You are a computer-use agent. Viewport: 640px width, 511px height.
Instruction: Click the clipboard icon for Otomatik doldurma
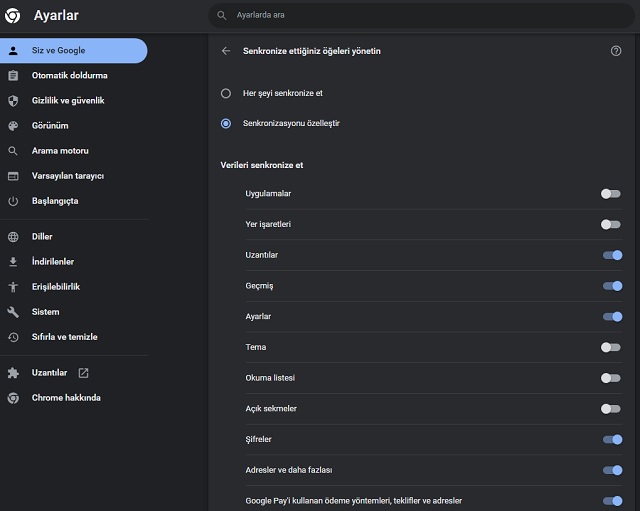pyautogui.click(x=13, y=76)
